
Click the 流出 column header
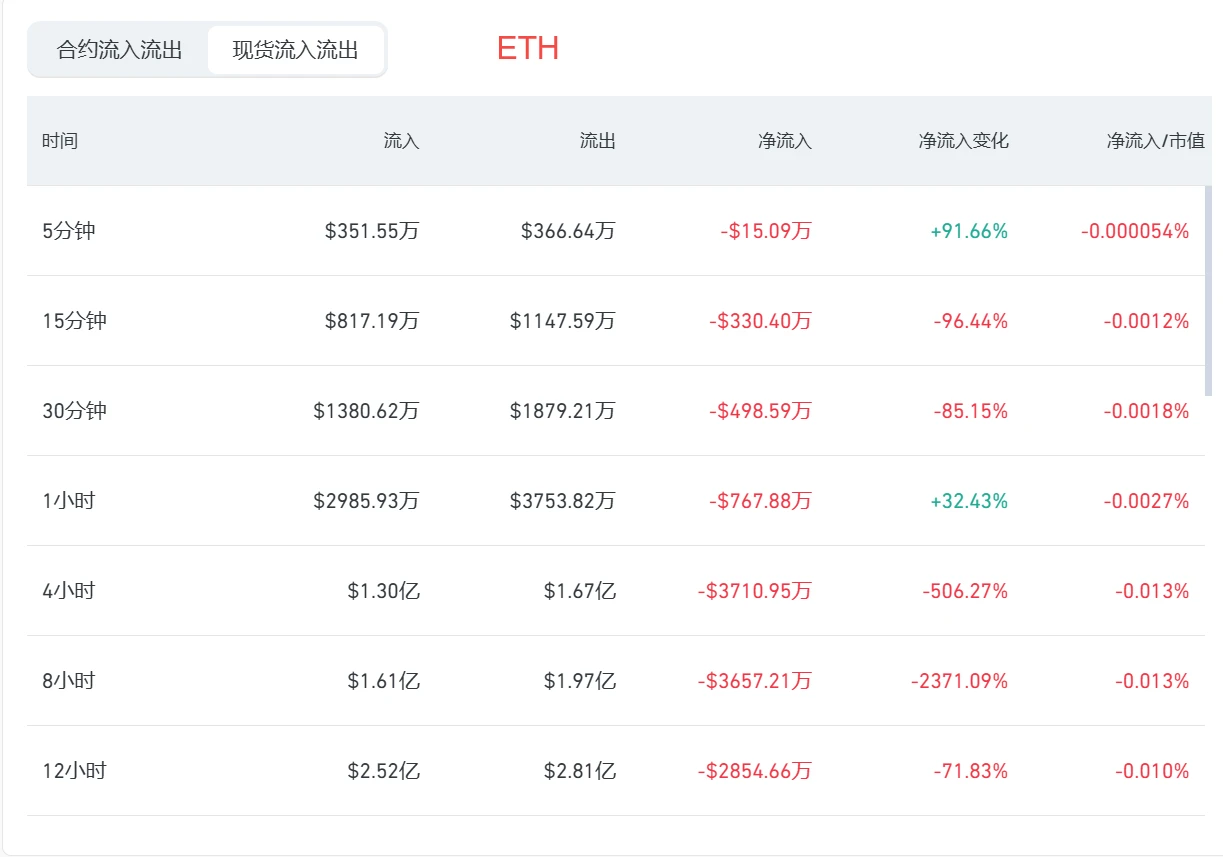597,141
